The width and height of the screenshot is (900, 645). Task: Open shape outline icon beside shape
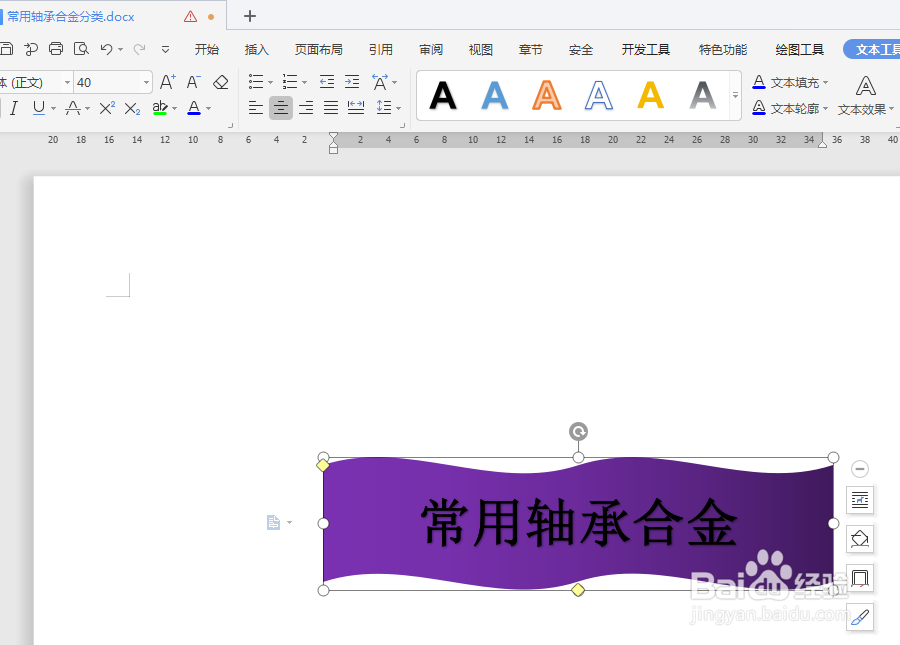pyautogui.click(x=860, y=578)
